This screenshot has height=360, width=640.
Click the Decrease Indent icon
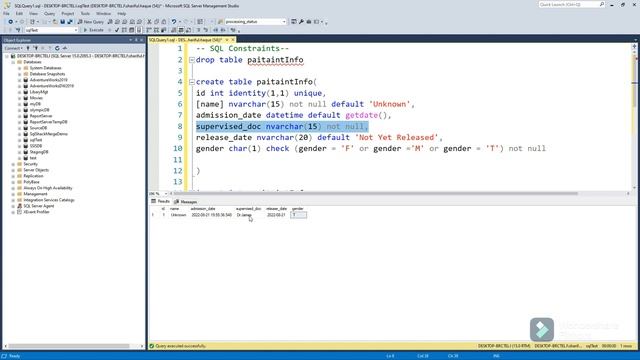pos(216,30)
